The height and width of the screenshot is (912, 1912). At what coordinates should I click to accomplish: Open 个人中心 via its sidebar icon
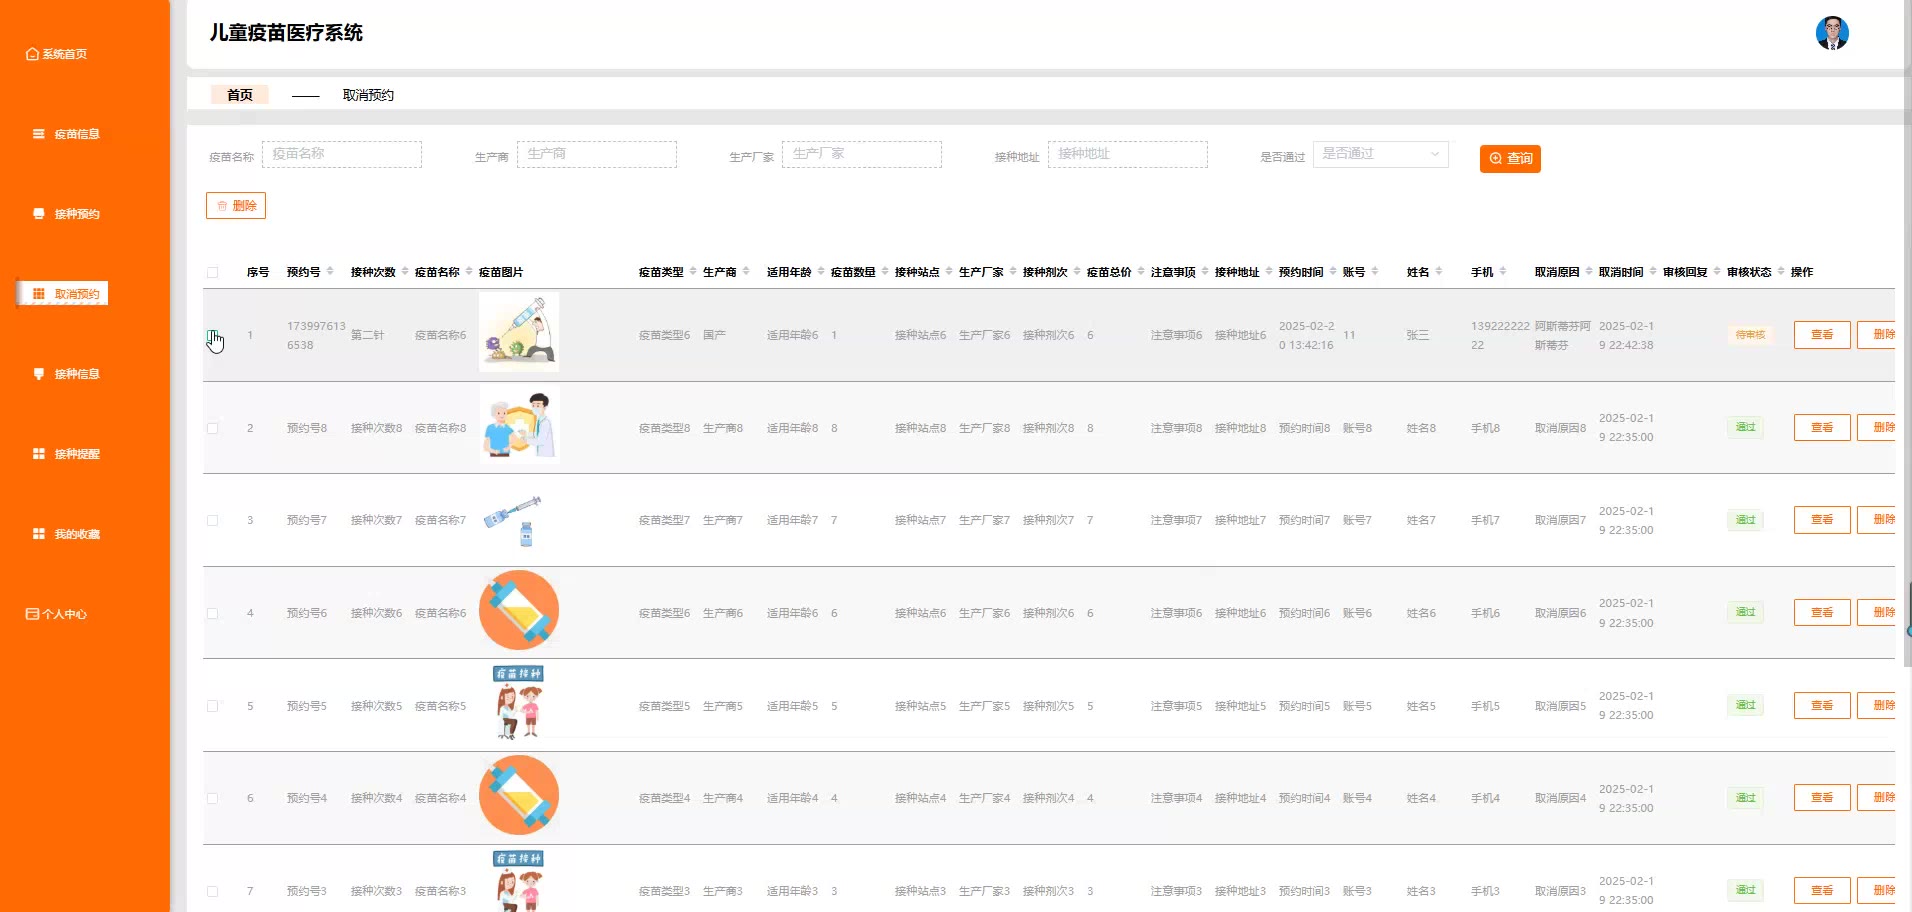(32, 614)
